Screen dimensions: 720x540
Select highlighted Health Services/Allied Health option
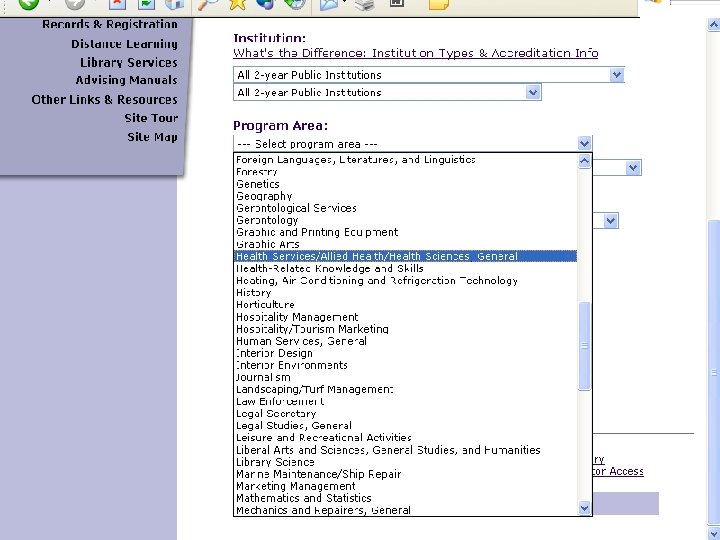point(405,256)
